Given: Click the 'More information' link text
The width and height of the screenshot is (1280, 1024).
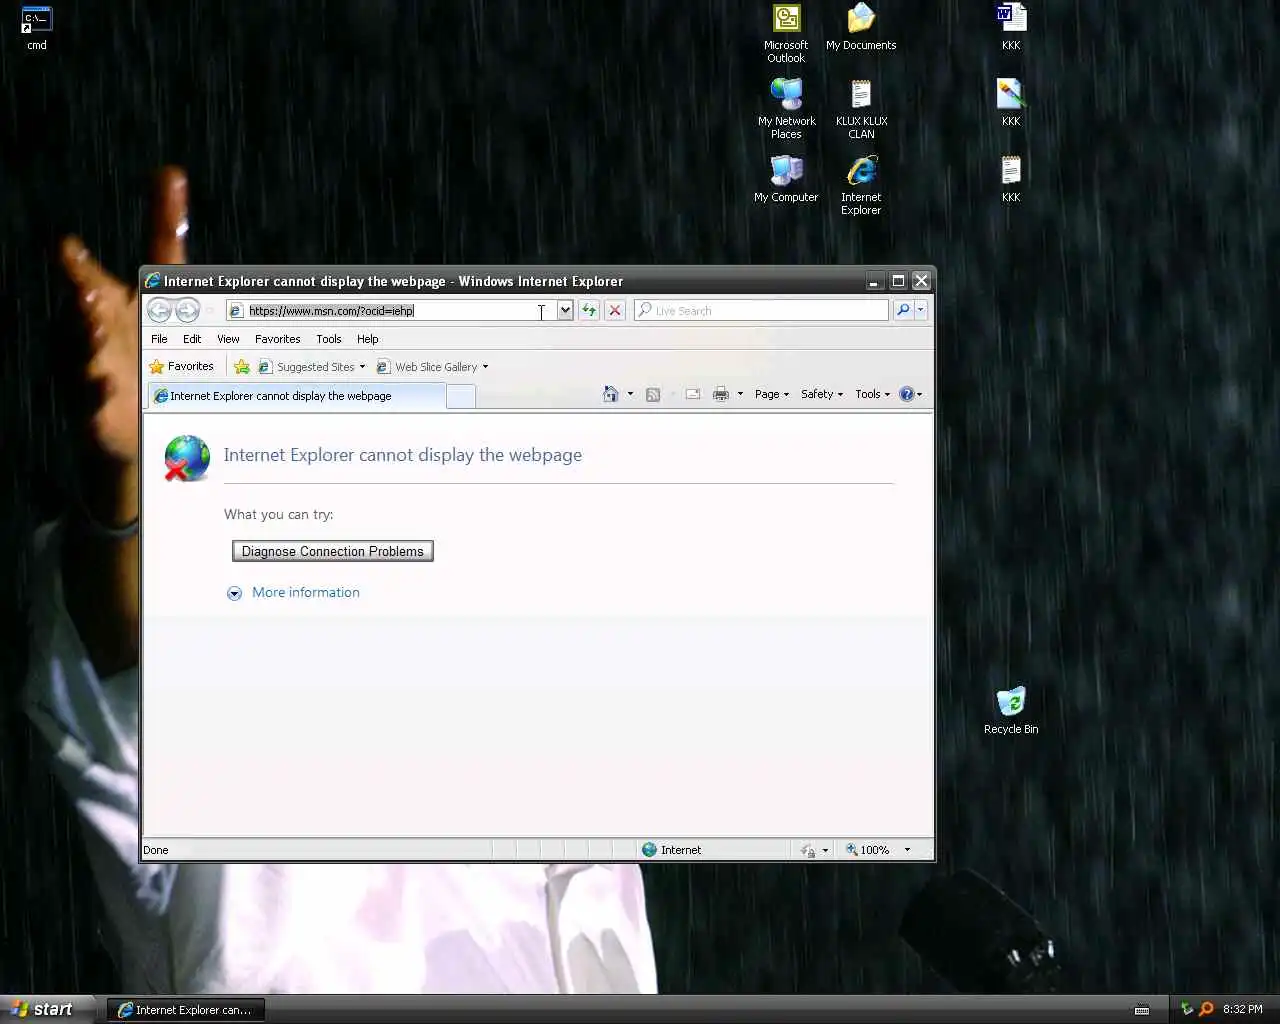Looking at the screenshot, I should [306, 592].
